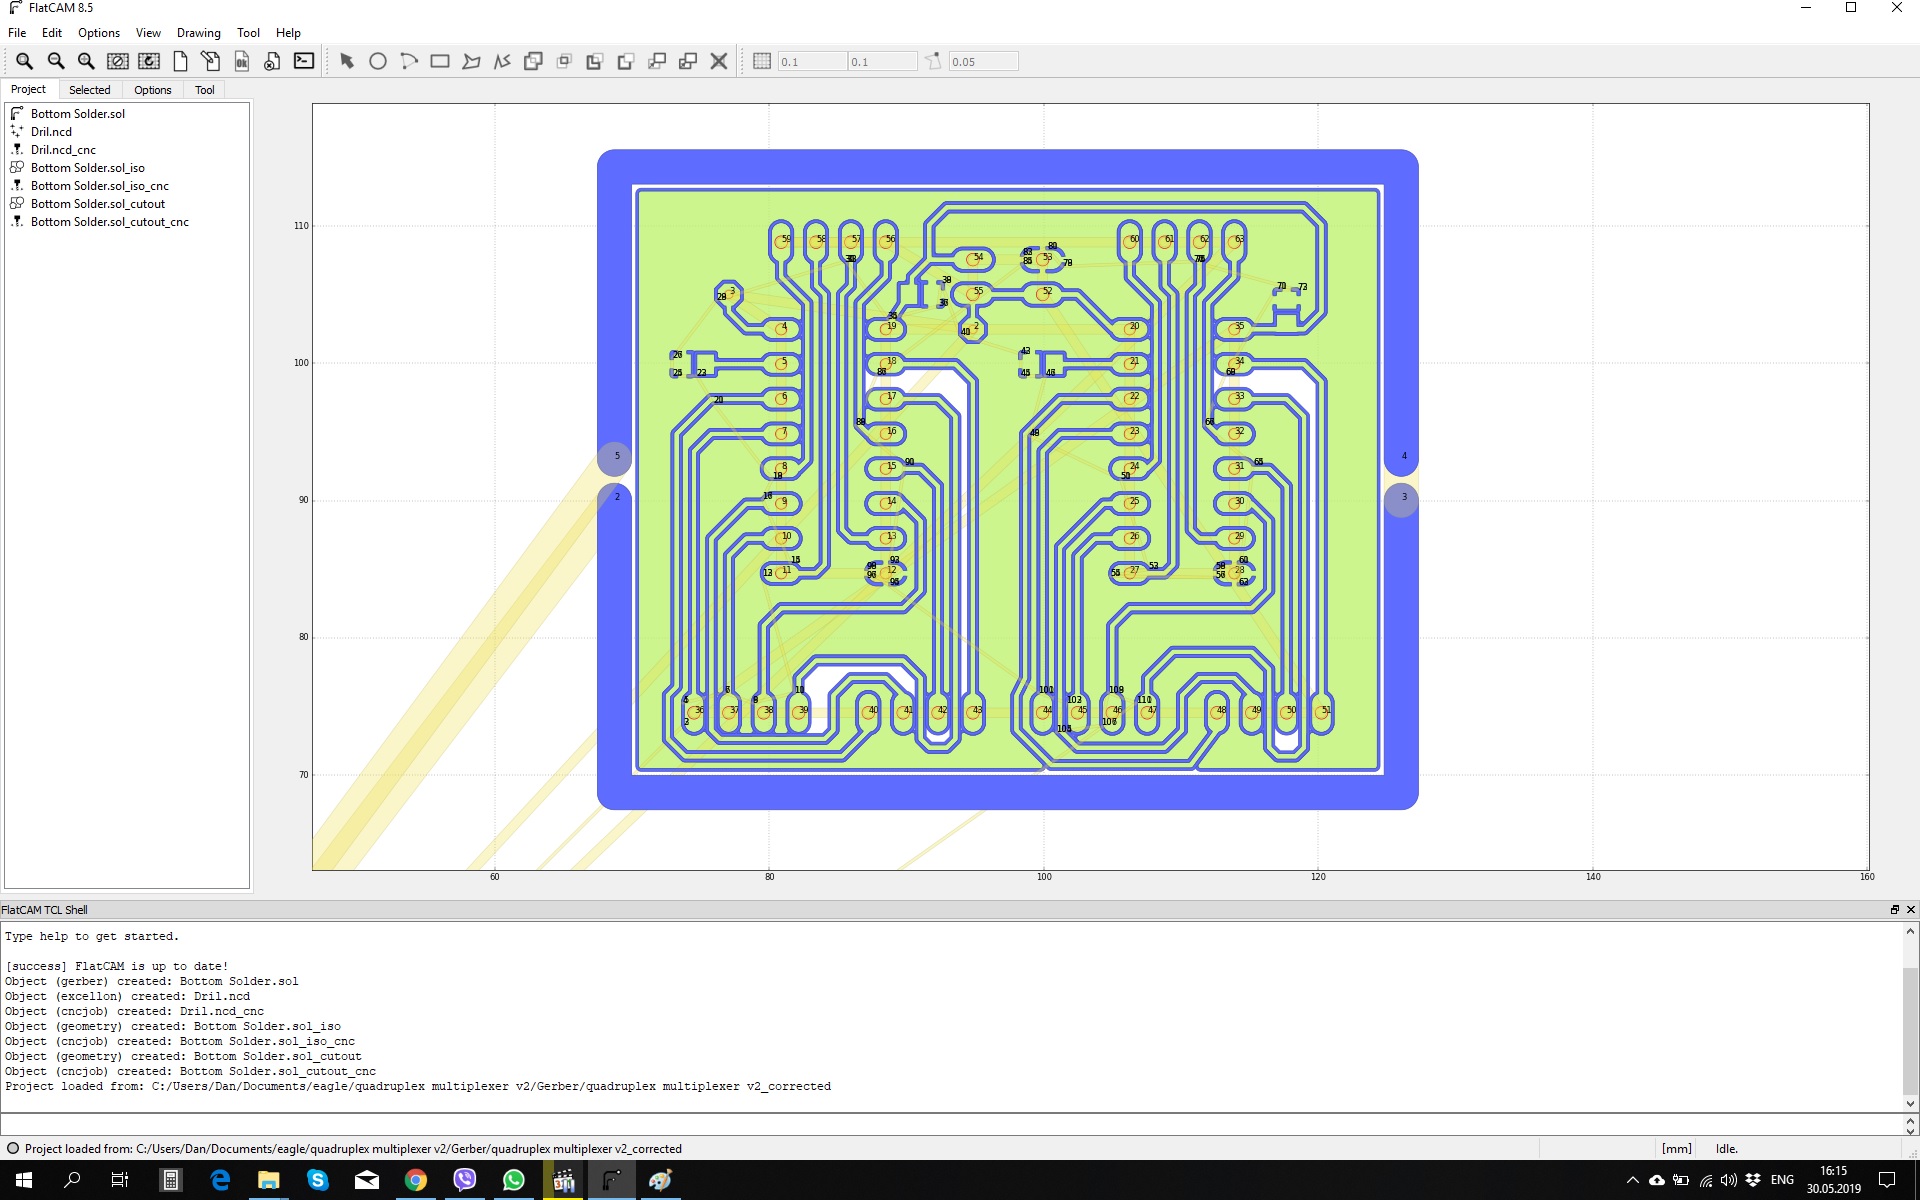Click TCL shell scrollbar down arrow
This screenshot has height=1200, width=1920.
(1910, 1104)
